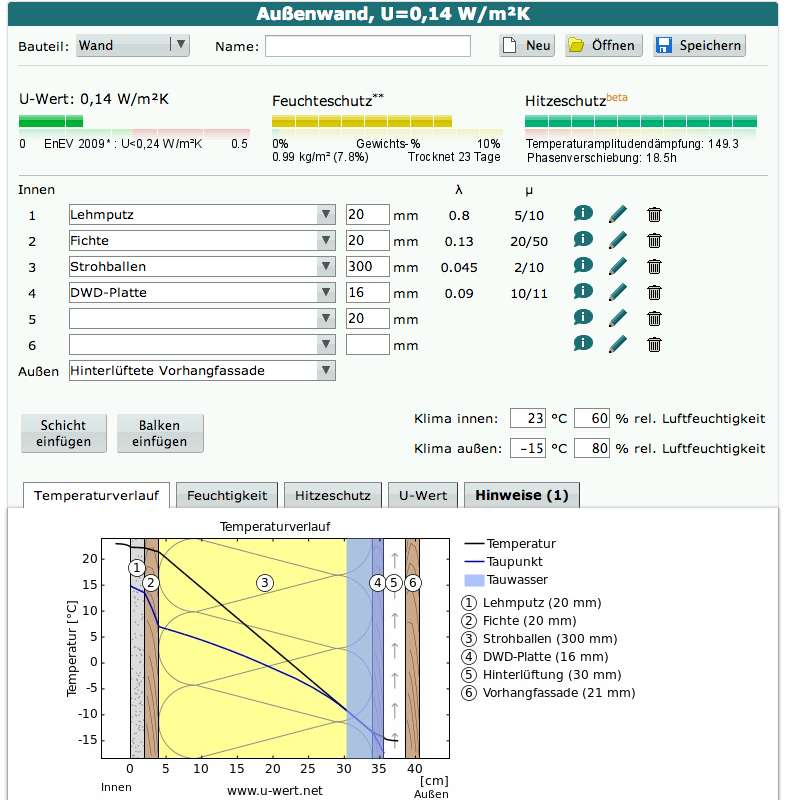
Task: Show info for the DWD-Platte layer
Action: pos(583,291)
